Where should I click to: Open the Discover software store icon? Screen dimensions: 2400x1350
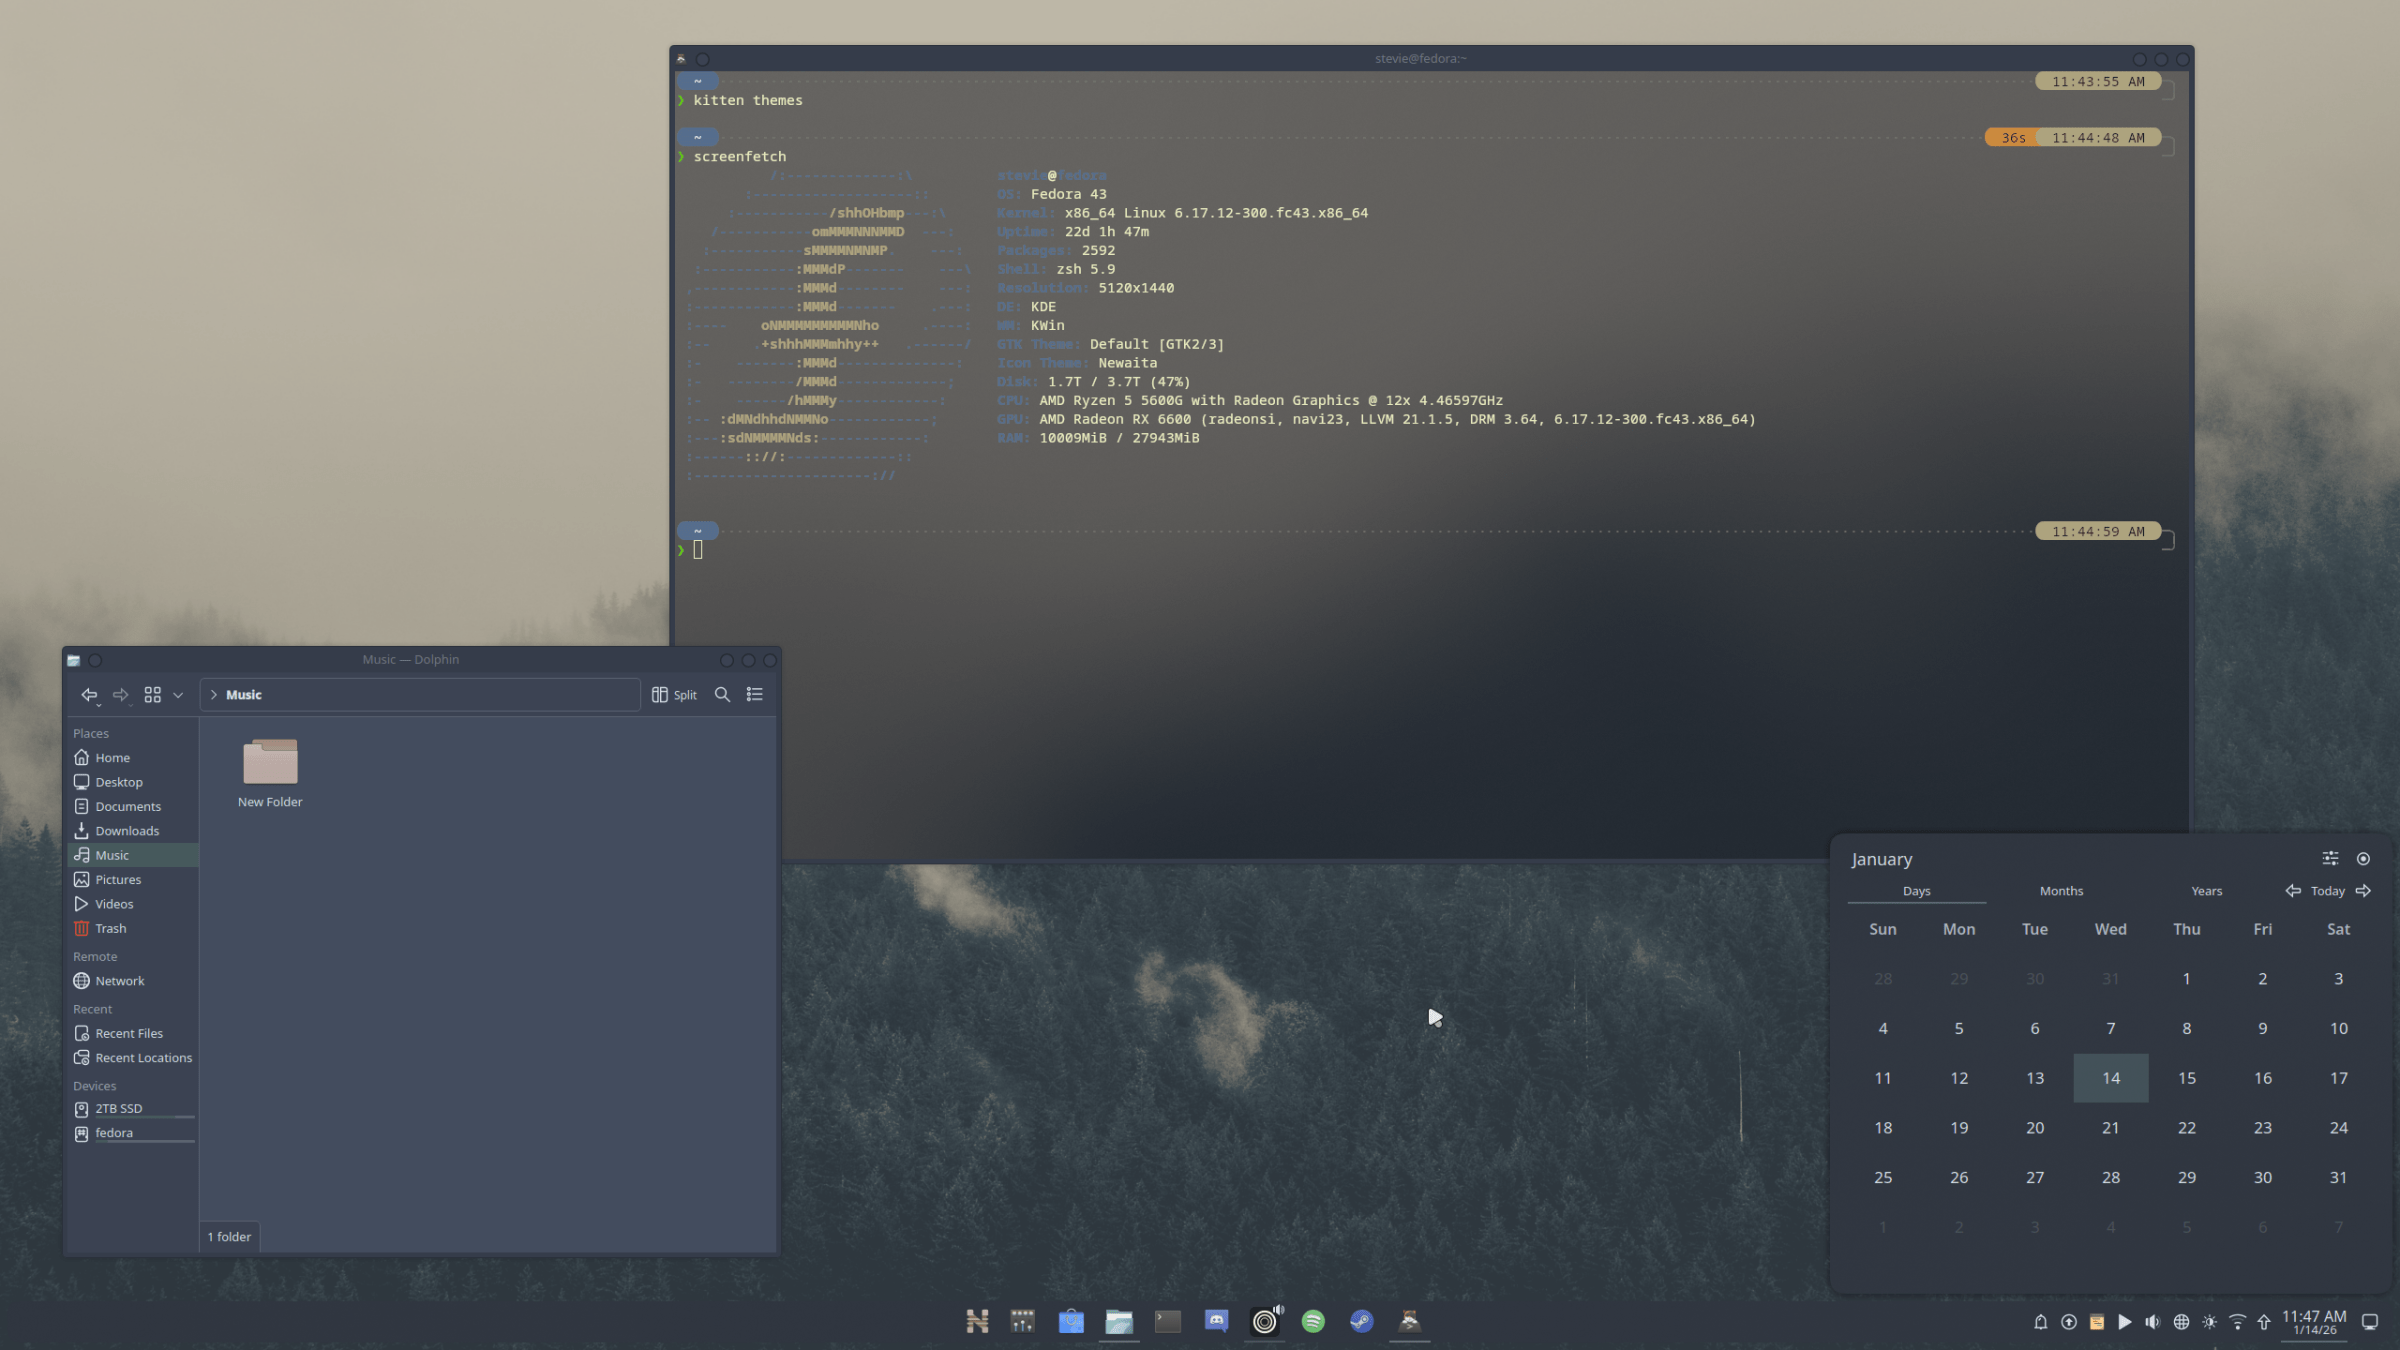point(1071,1320)
